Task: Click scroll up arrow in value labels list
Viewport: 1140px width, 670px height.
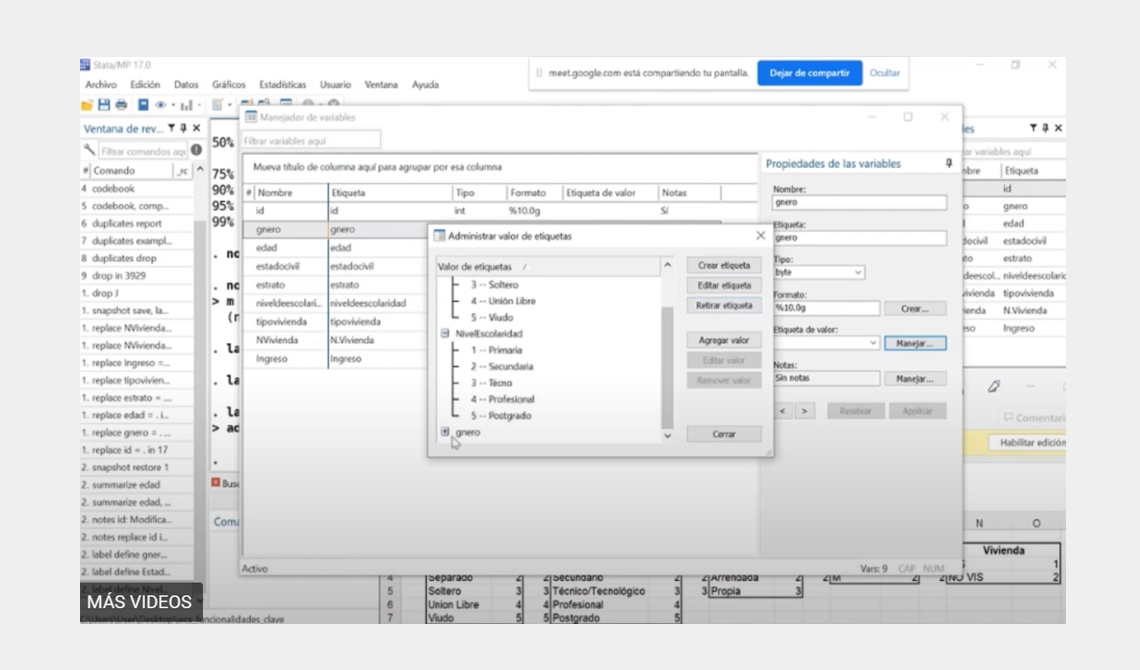Action: pos(667,266)
